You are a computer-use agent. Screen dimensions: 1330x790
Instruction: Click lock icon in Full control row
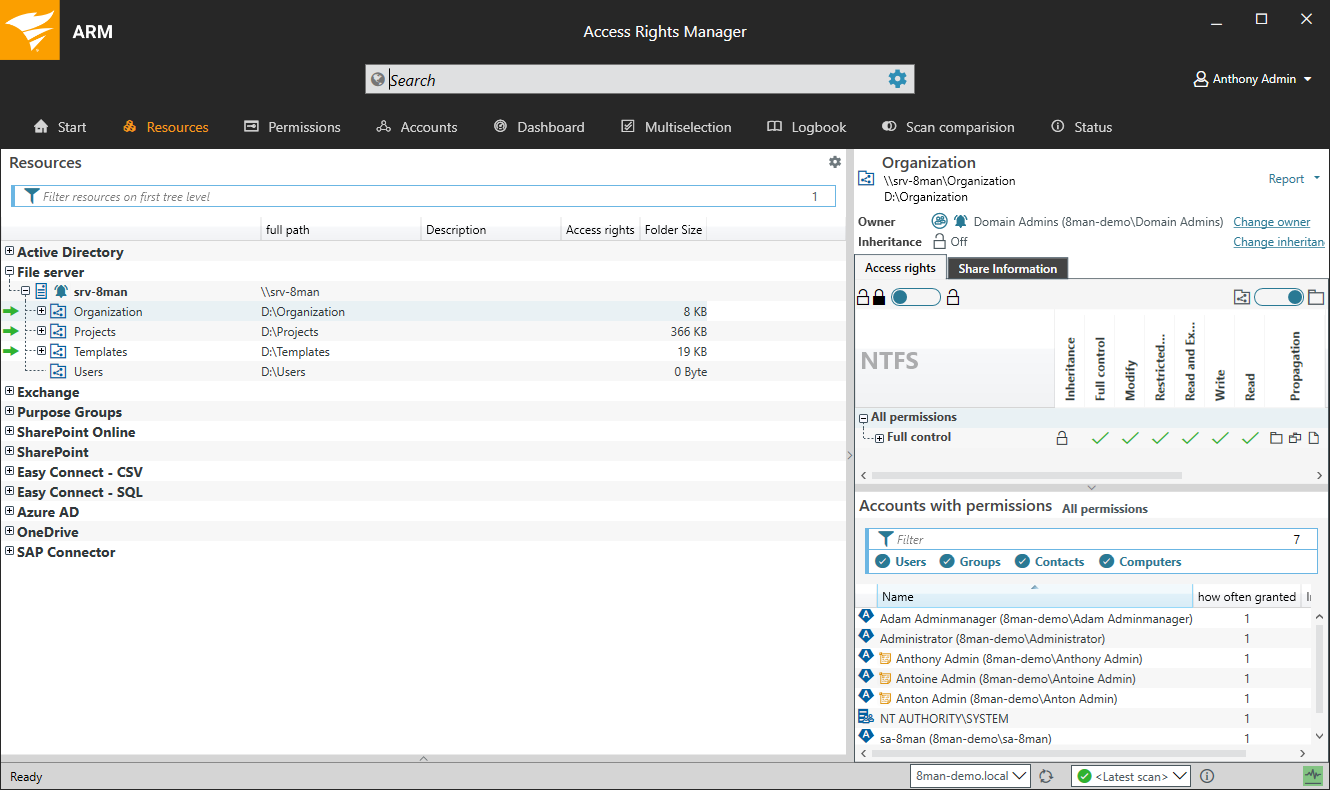pyautogui.click(x=1062, y=438)
